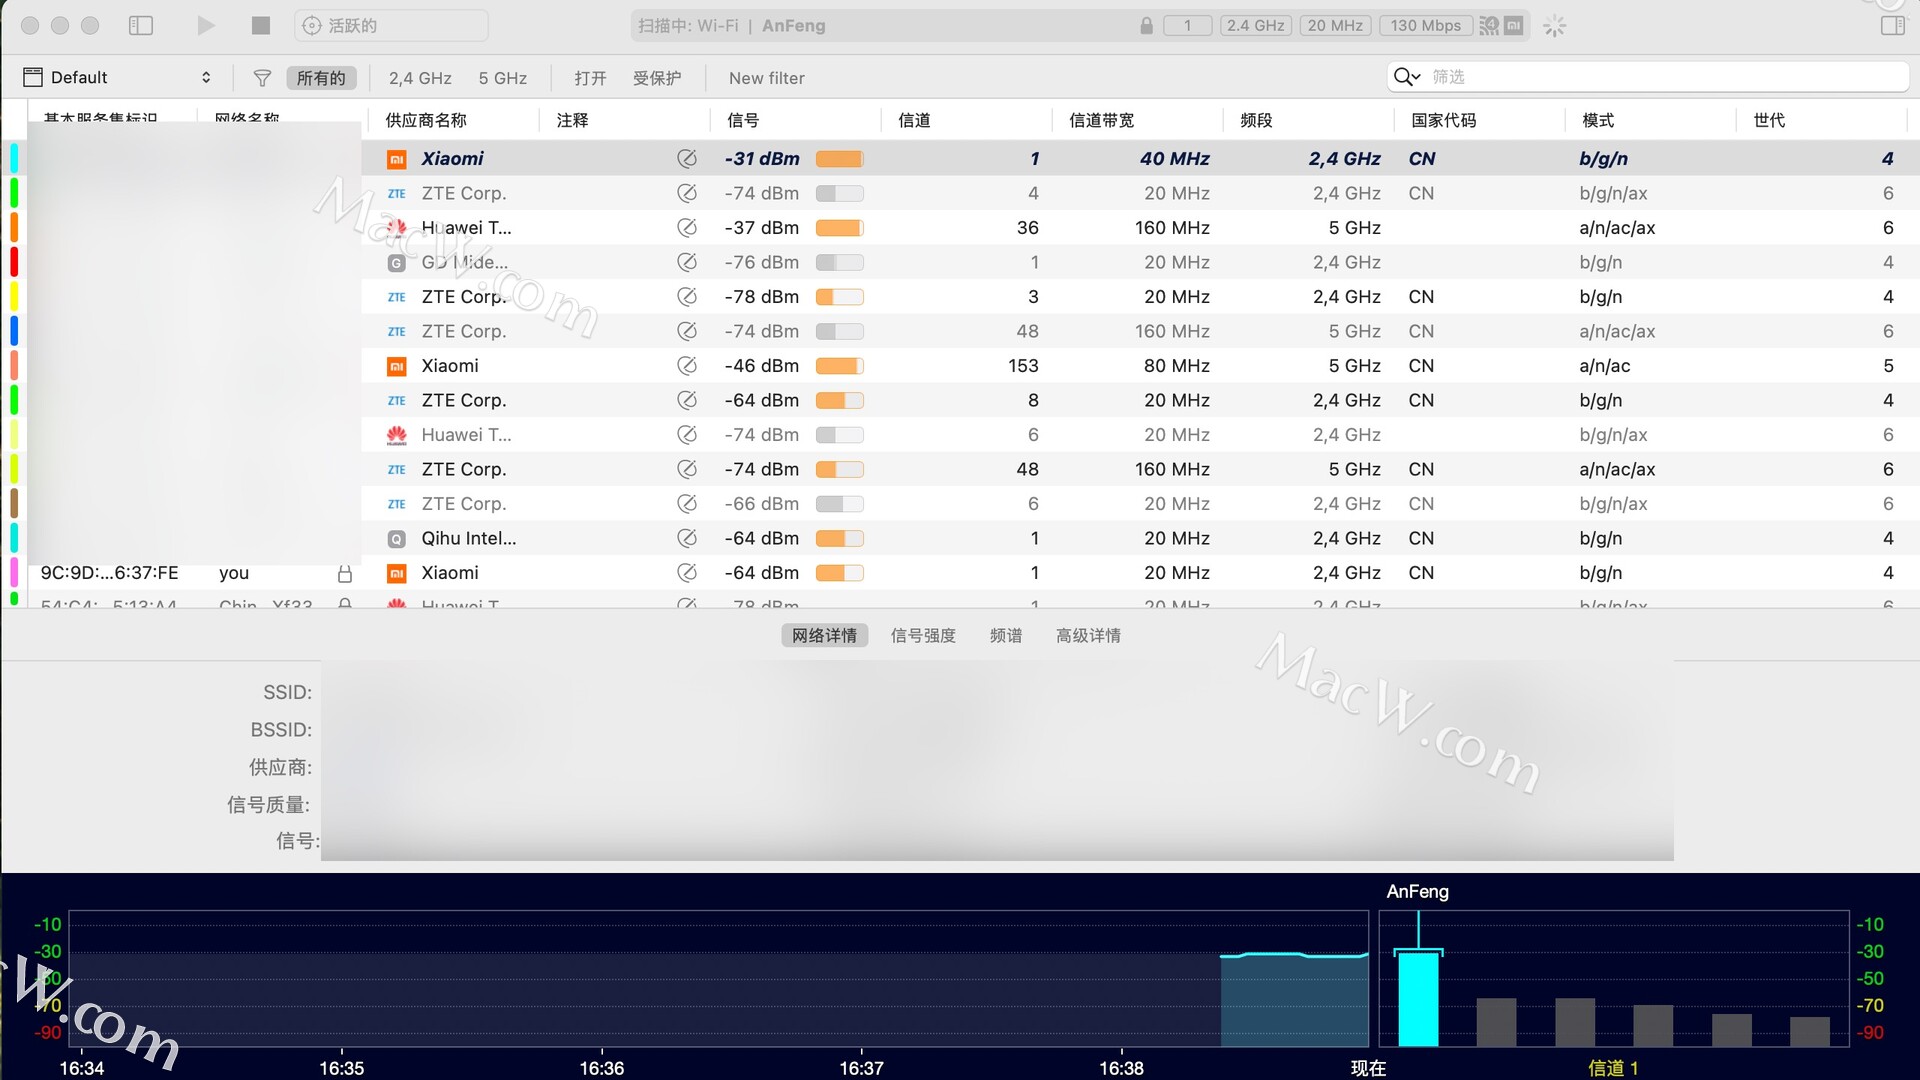Stop scanning with the stop button
This screenshot has height=1080, width=1920.
[261, 25]
